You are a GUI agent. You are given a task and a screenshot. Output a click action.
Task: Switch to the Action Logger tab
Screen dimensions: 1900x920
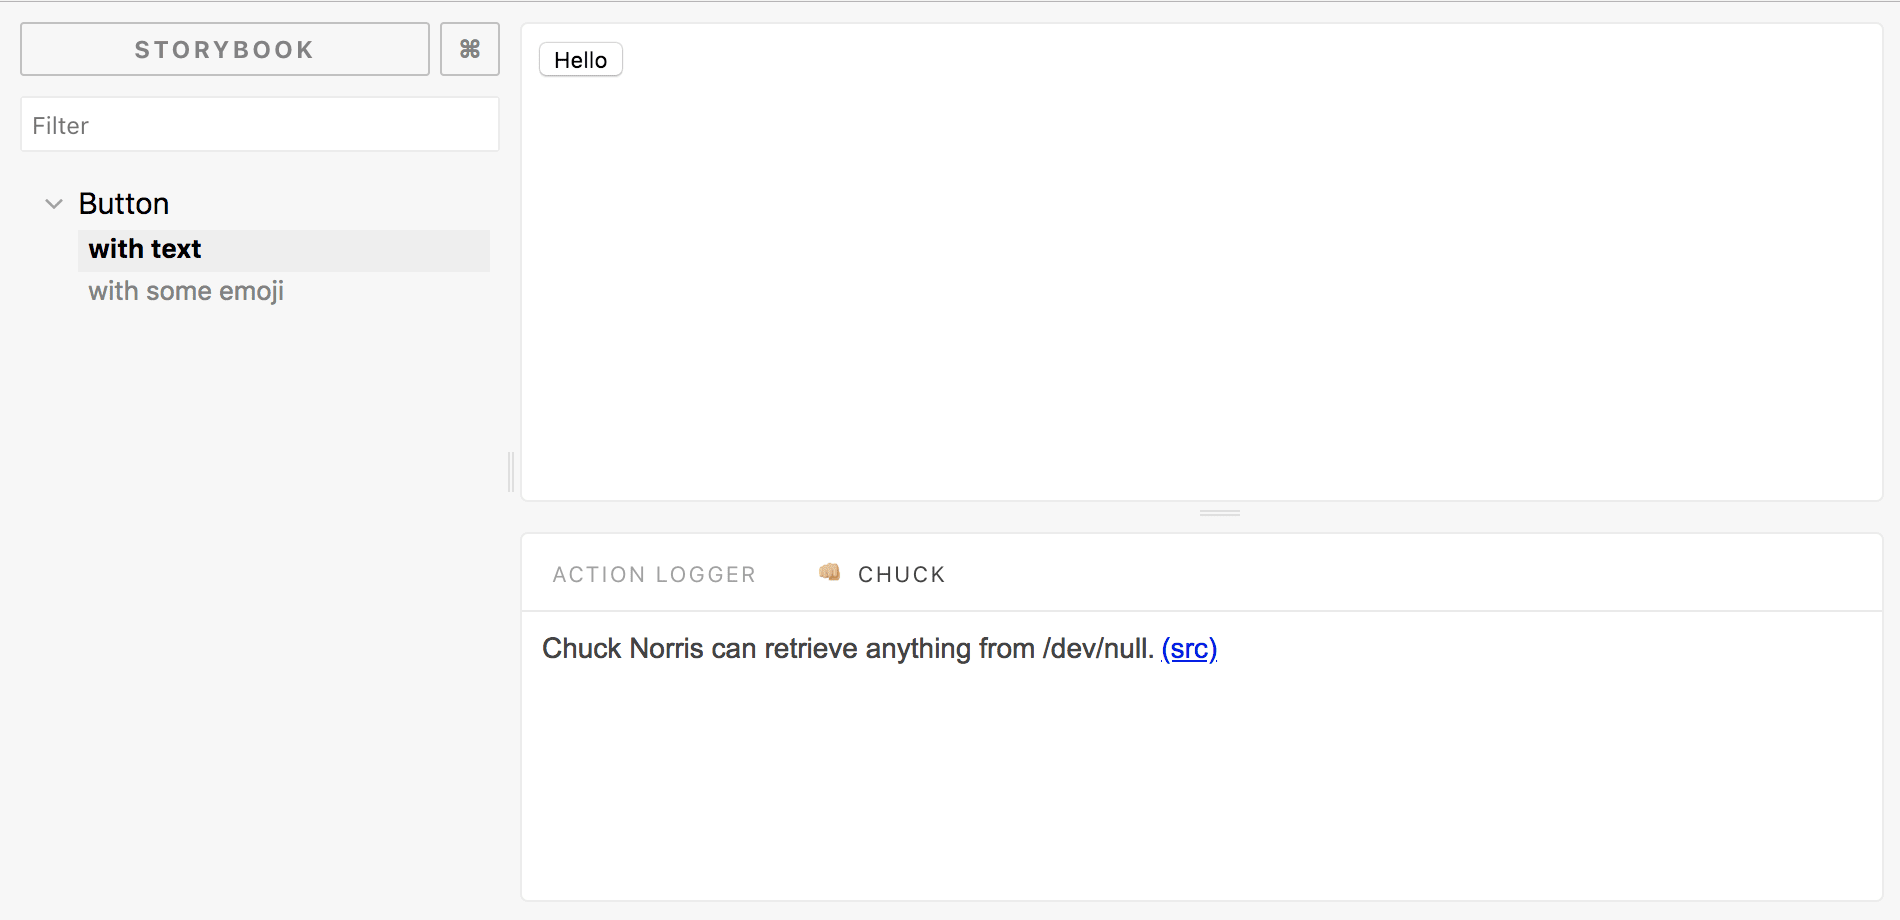tap(654, 574)
